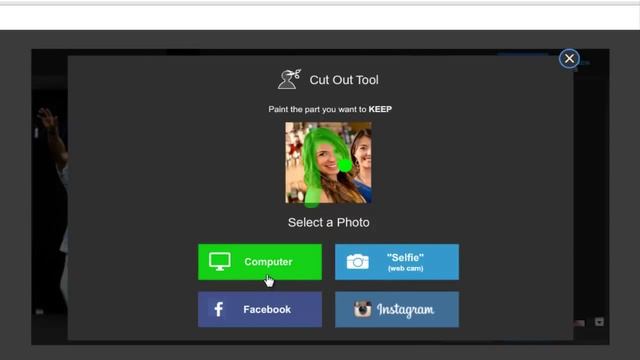The width and height of the screenshot is (640, 360).
Task: Choose the Instagram photo source button
Action: [397, 309]
